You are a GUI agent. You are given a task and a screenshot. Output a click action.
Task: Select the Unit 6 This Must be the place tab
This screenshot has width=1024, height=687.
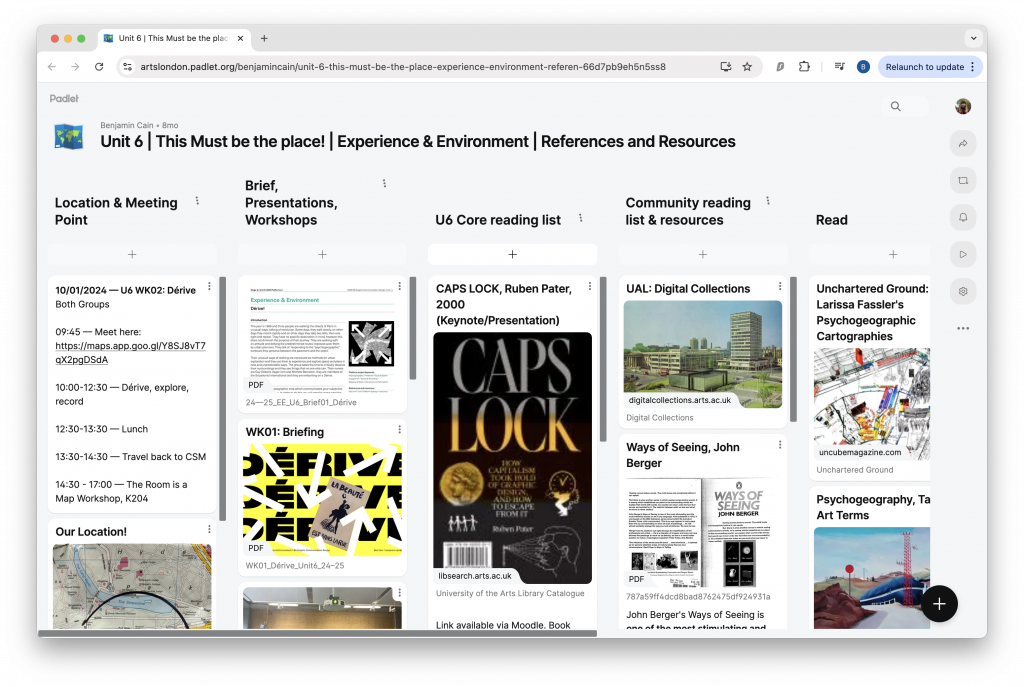(x=172, y=39)
